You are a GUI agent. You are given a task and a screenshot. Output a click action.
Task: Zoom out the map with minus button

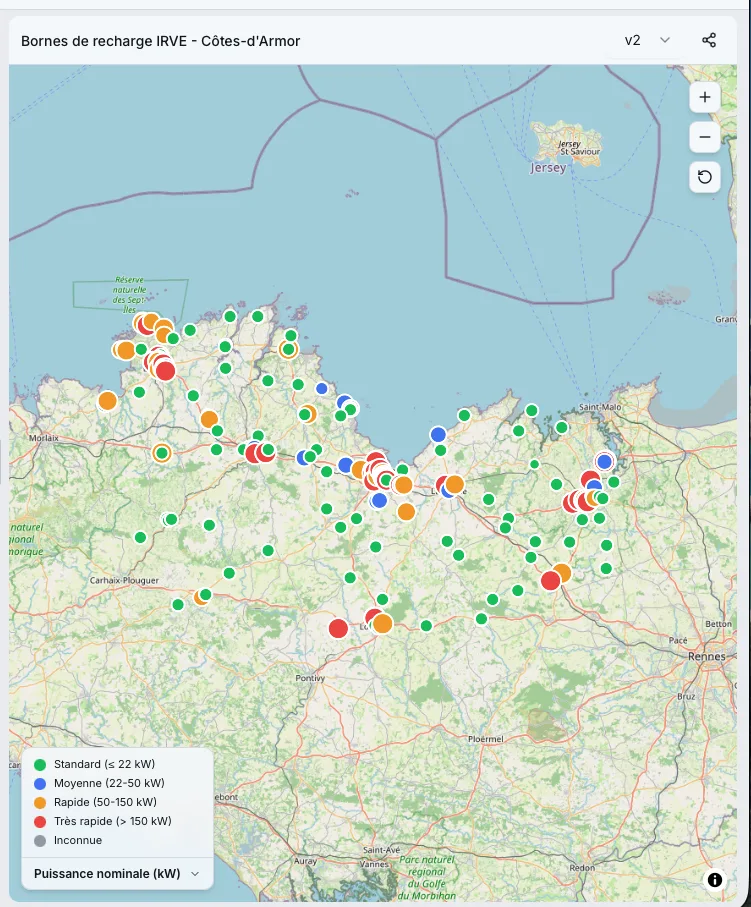tap(705, 137)
